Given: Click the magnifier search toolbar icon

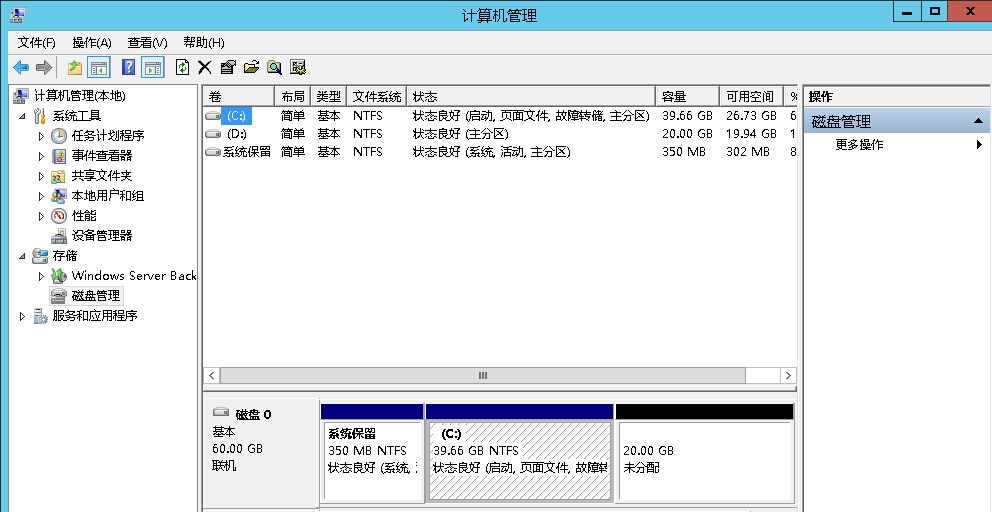Looking at the screenshot, I should (x=274, y=67).
